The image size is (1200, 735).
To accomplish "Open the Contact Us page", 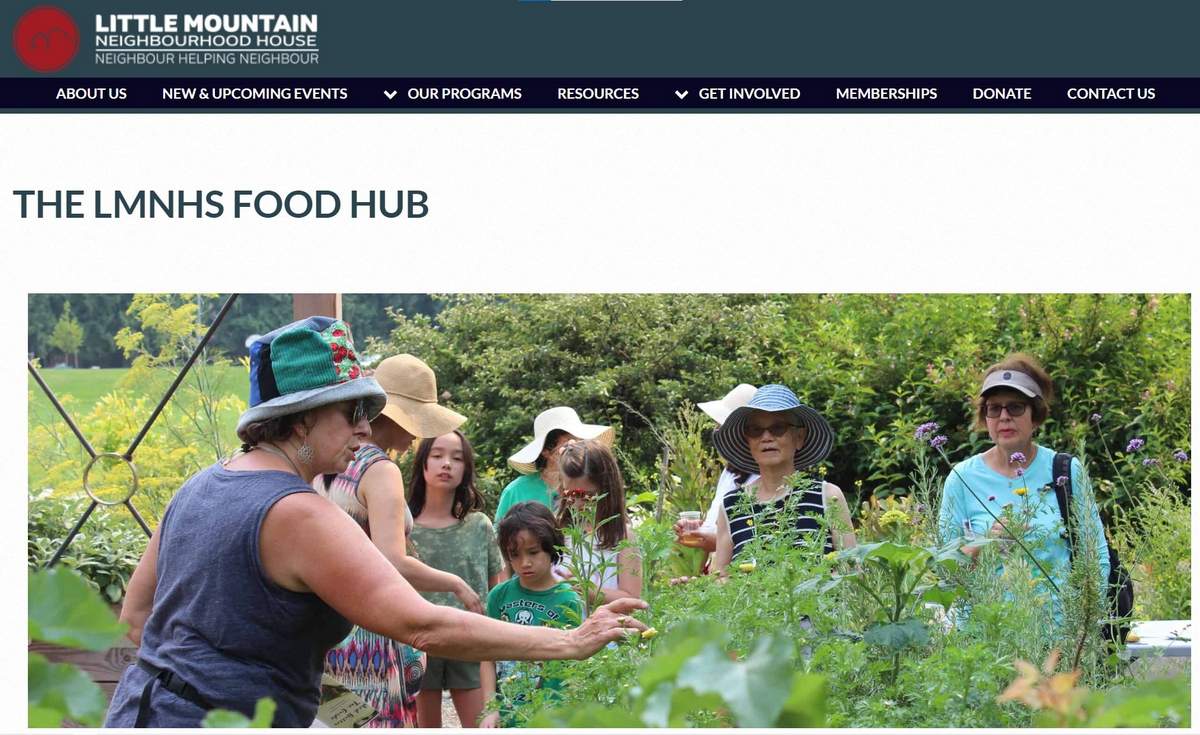I will (1111, 93).
